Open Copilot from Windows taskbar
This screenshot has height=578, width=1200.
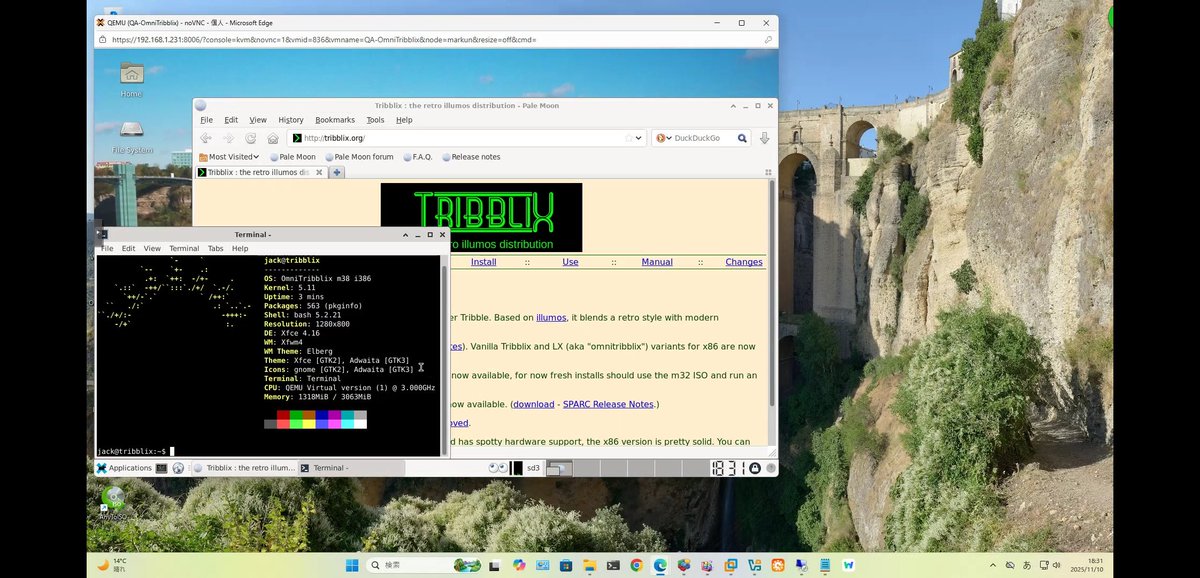click(519, 565)
